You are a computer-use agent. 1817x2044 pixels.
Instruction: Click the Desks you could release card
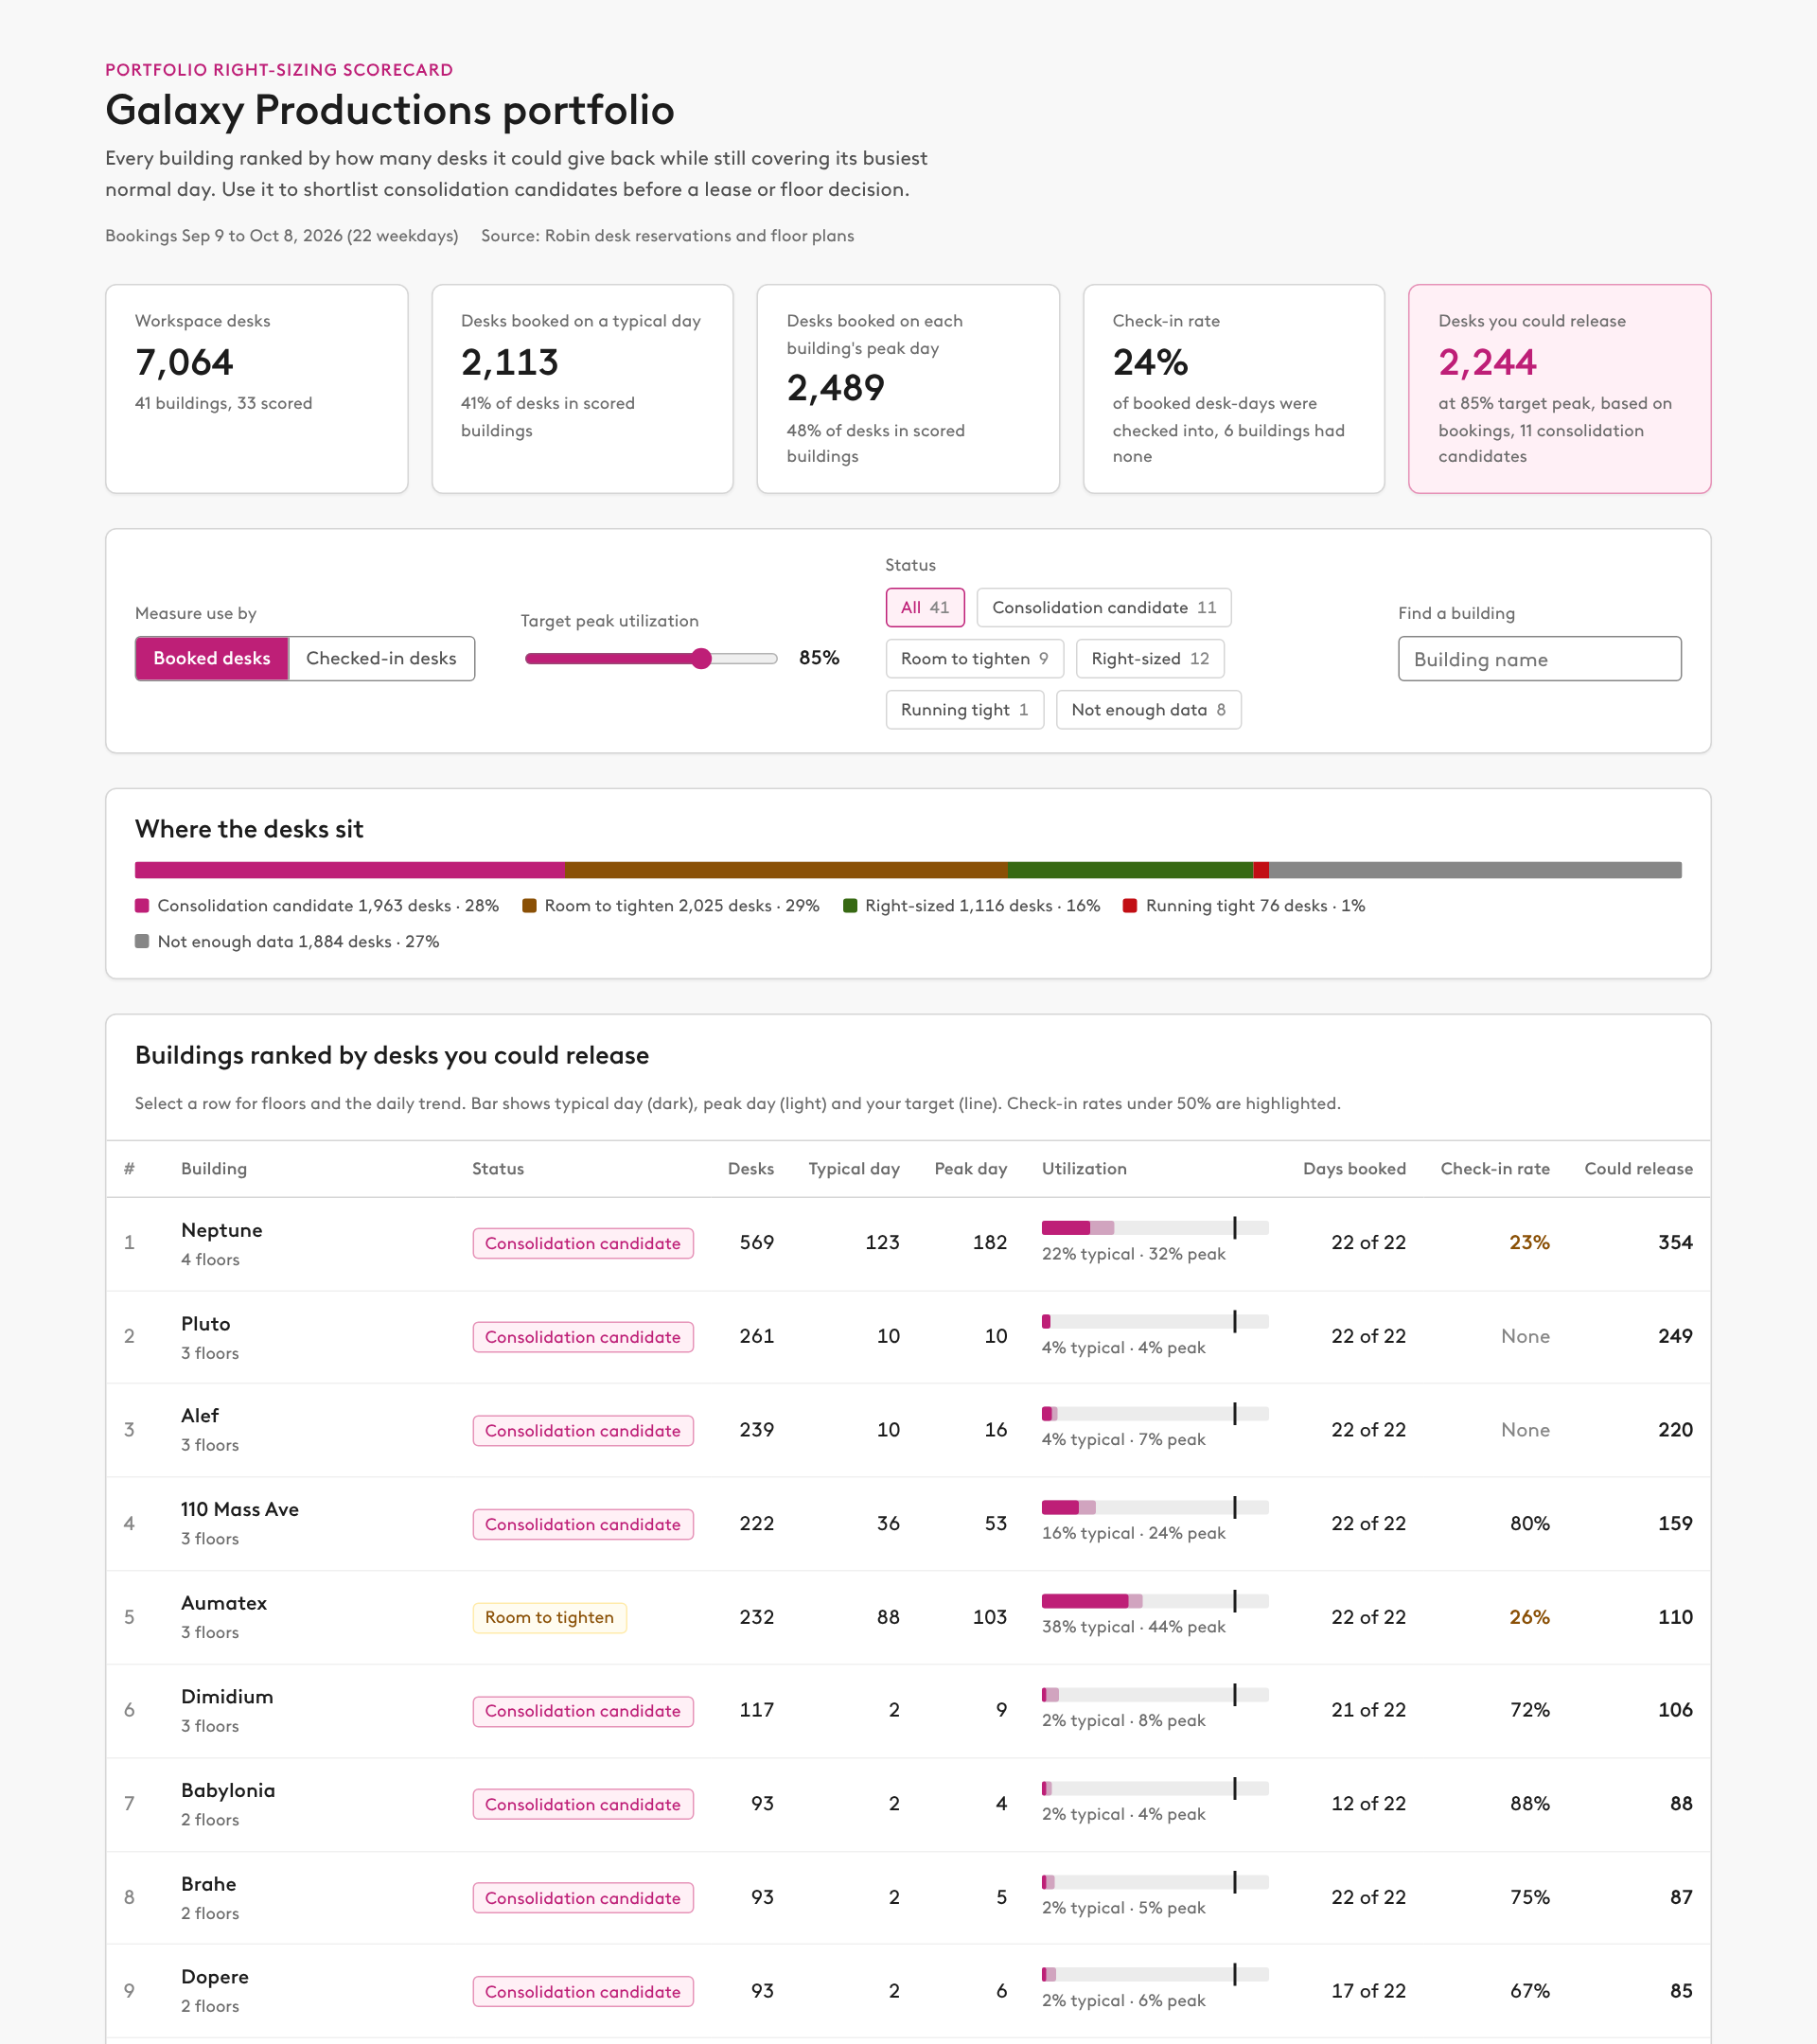pyautogui.click(x=1559, y=389)
